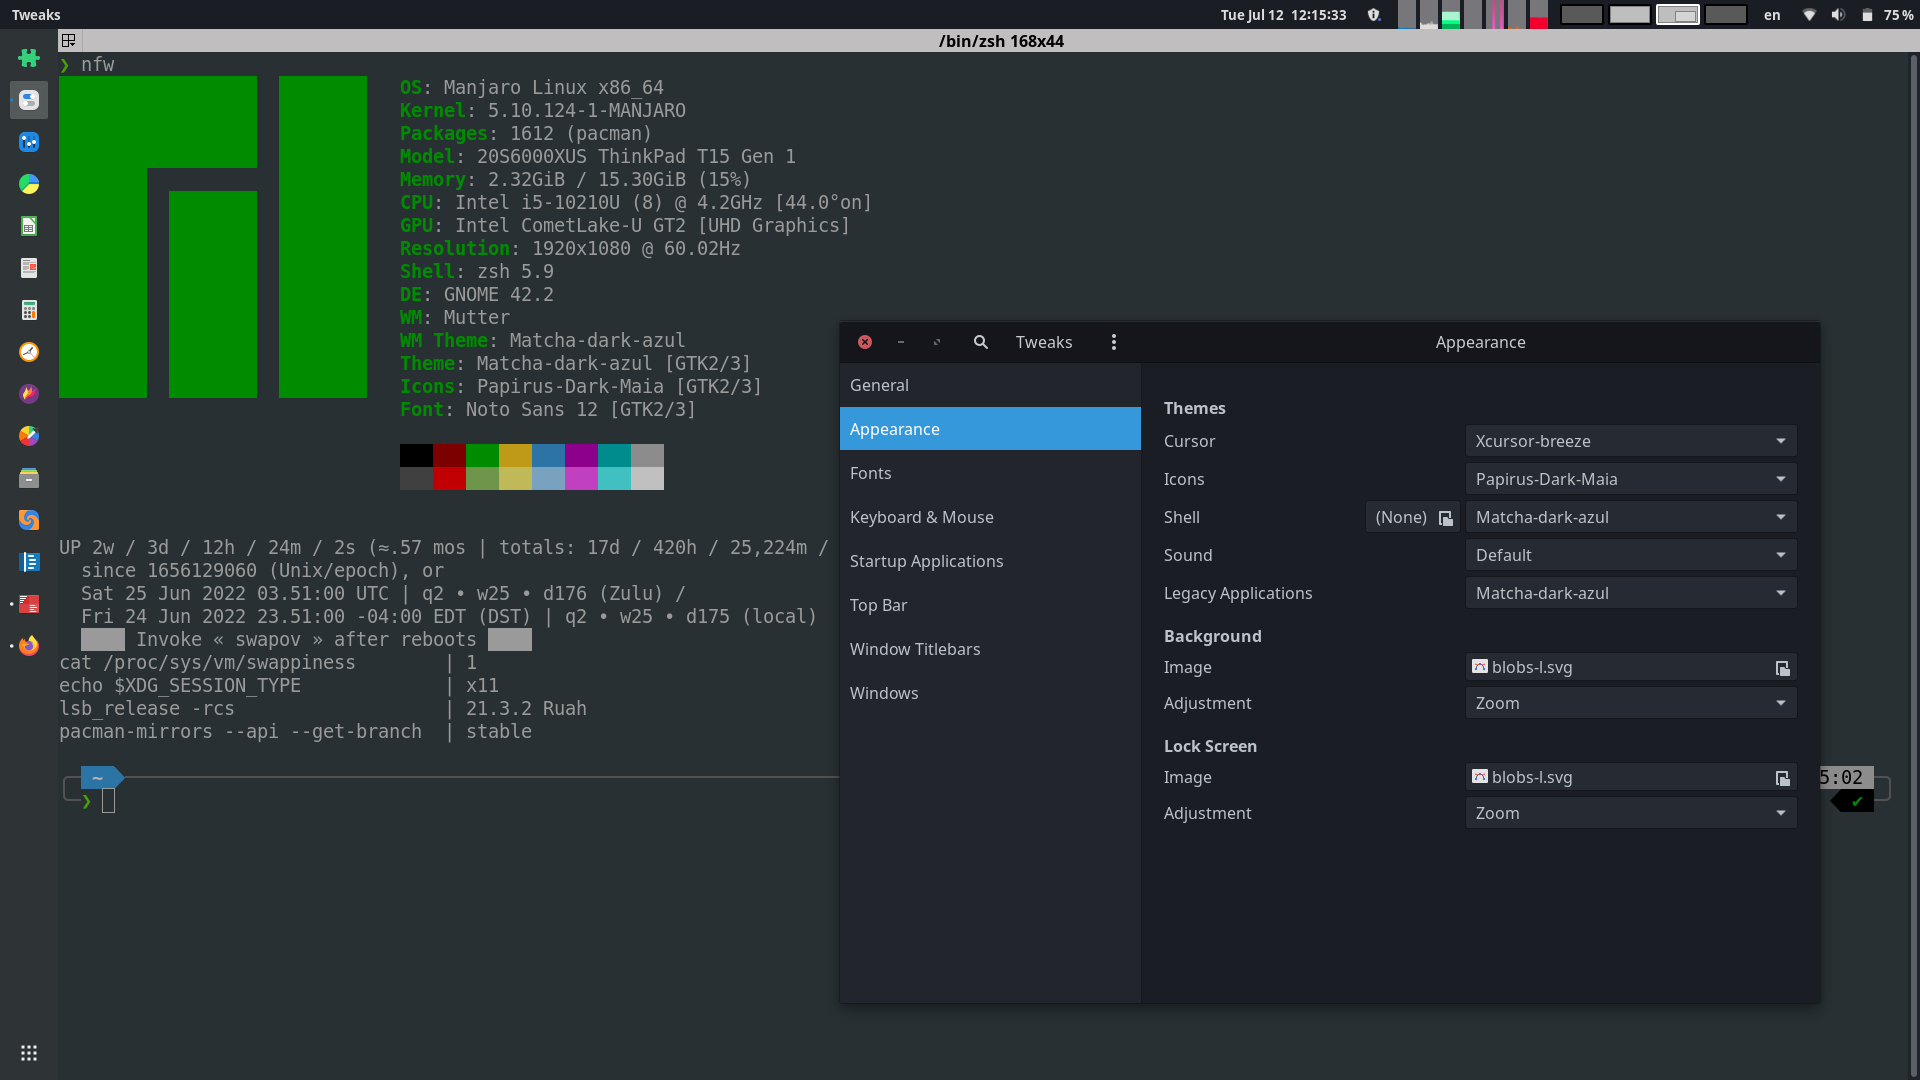This screenshot has width=1920, height=1080.
Task: Click the Shell theme reset icon beside (None)
Action: click(1444, 517)
